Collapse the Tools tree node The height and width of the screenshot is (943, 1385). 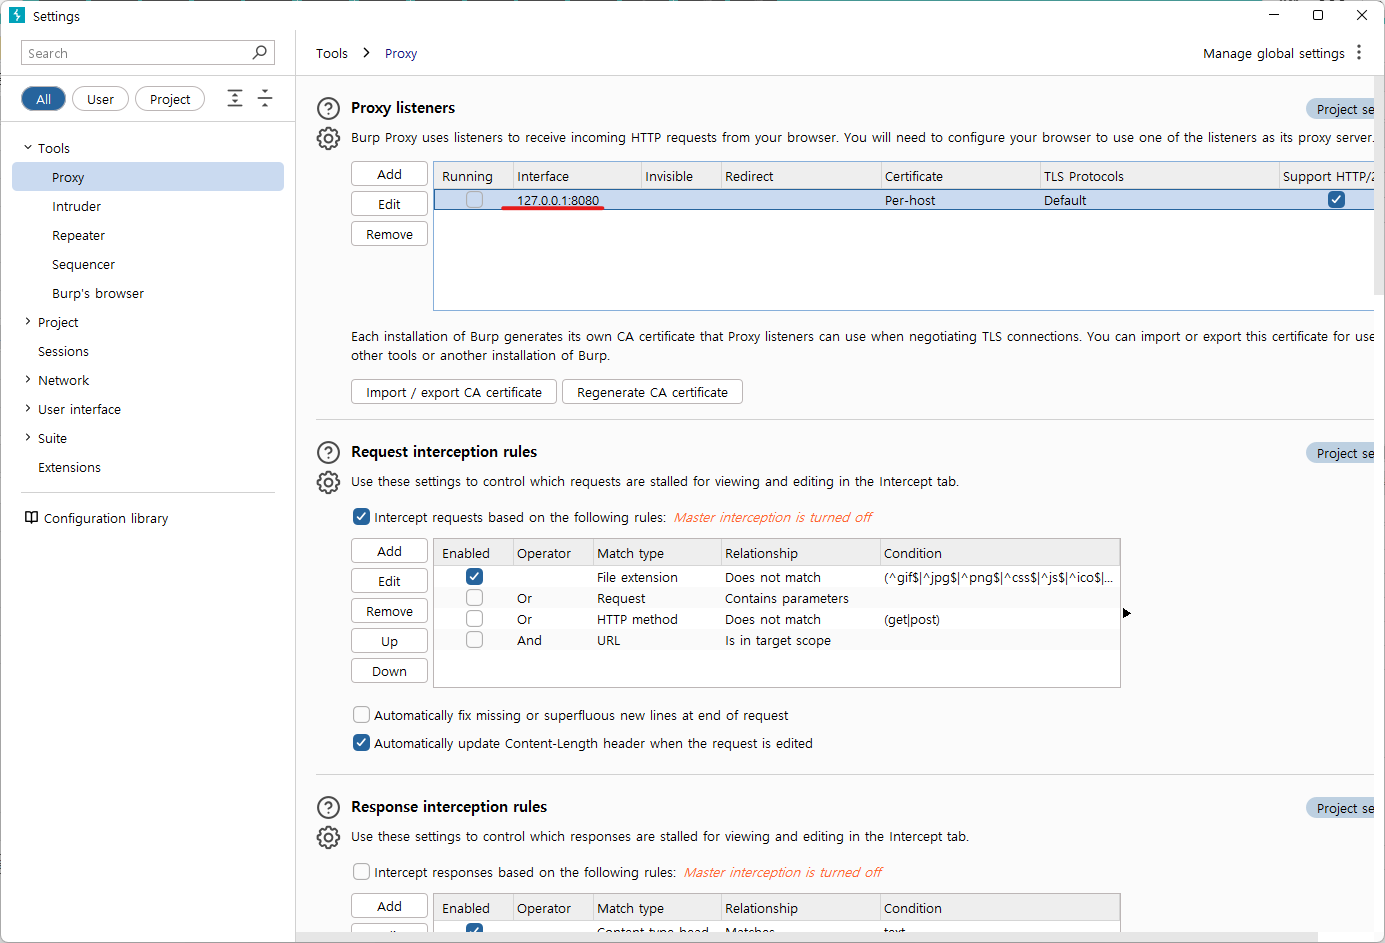28,148
